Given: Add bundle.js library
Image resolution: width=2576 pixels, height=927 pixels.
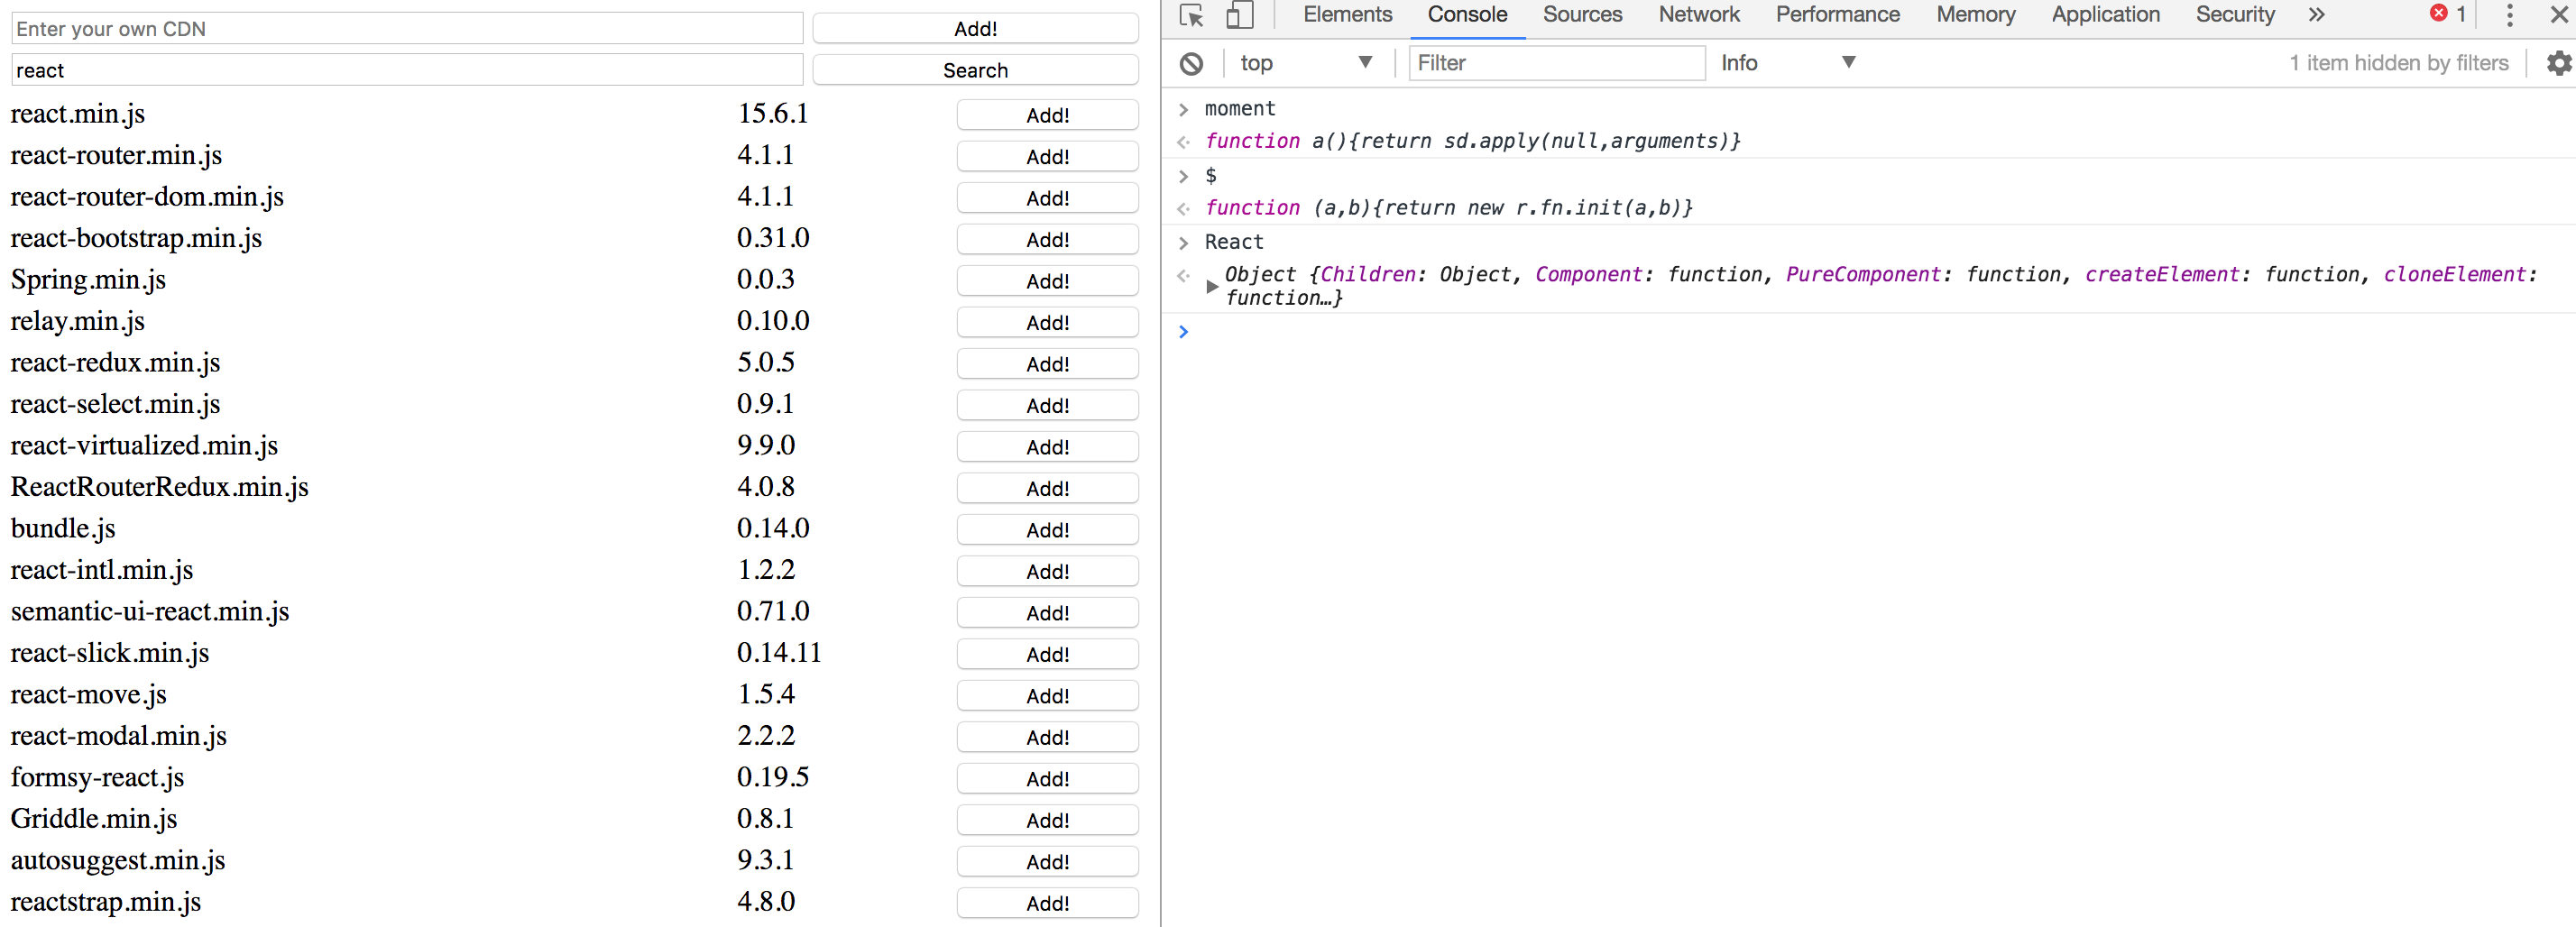Looking at the screenshot, I should (x=1047, y=530).
